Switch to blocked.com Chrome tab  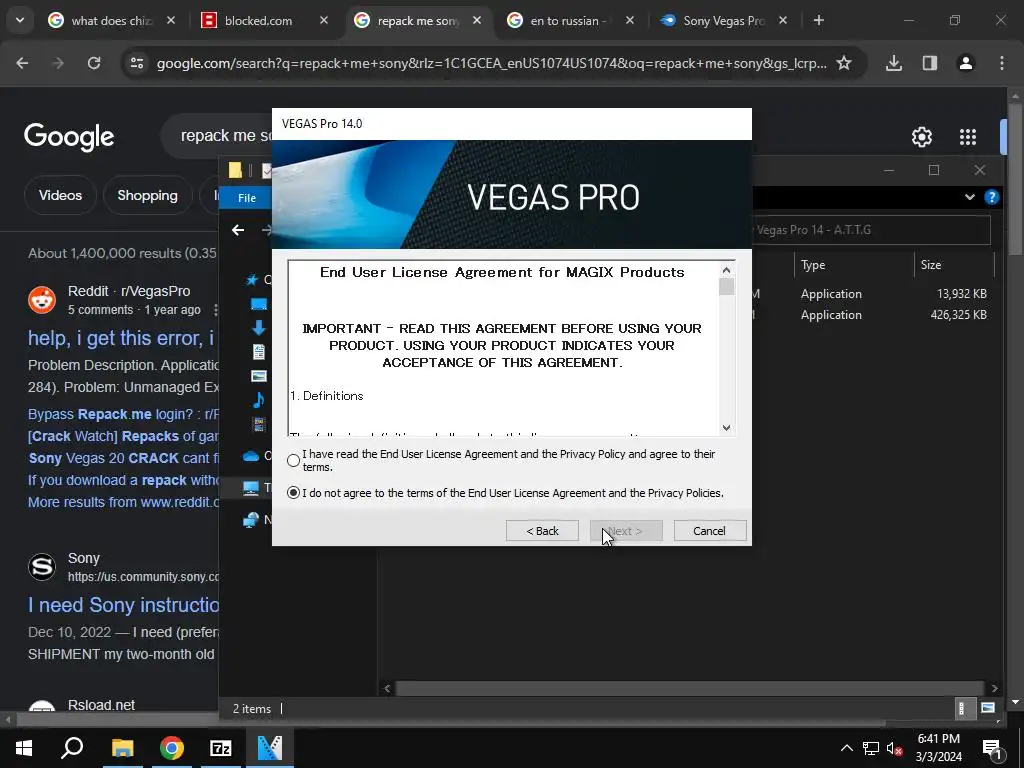tap(259, 21)
